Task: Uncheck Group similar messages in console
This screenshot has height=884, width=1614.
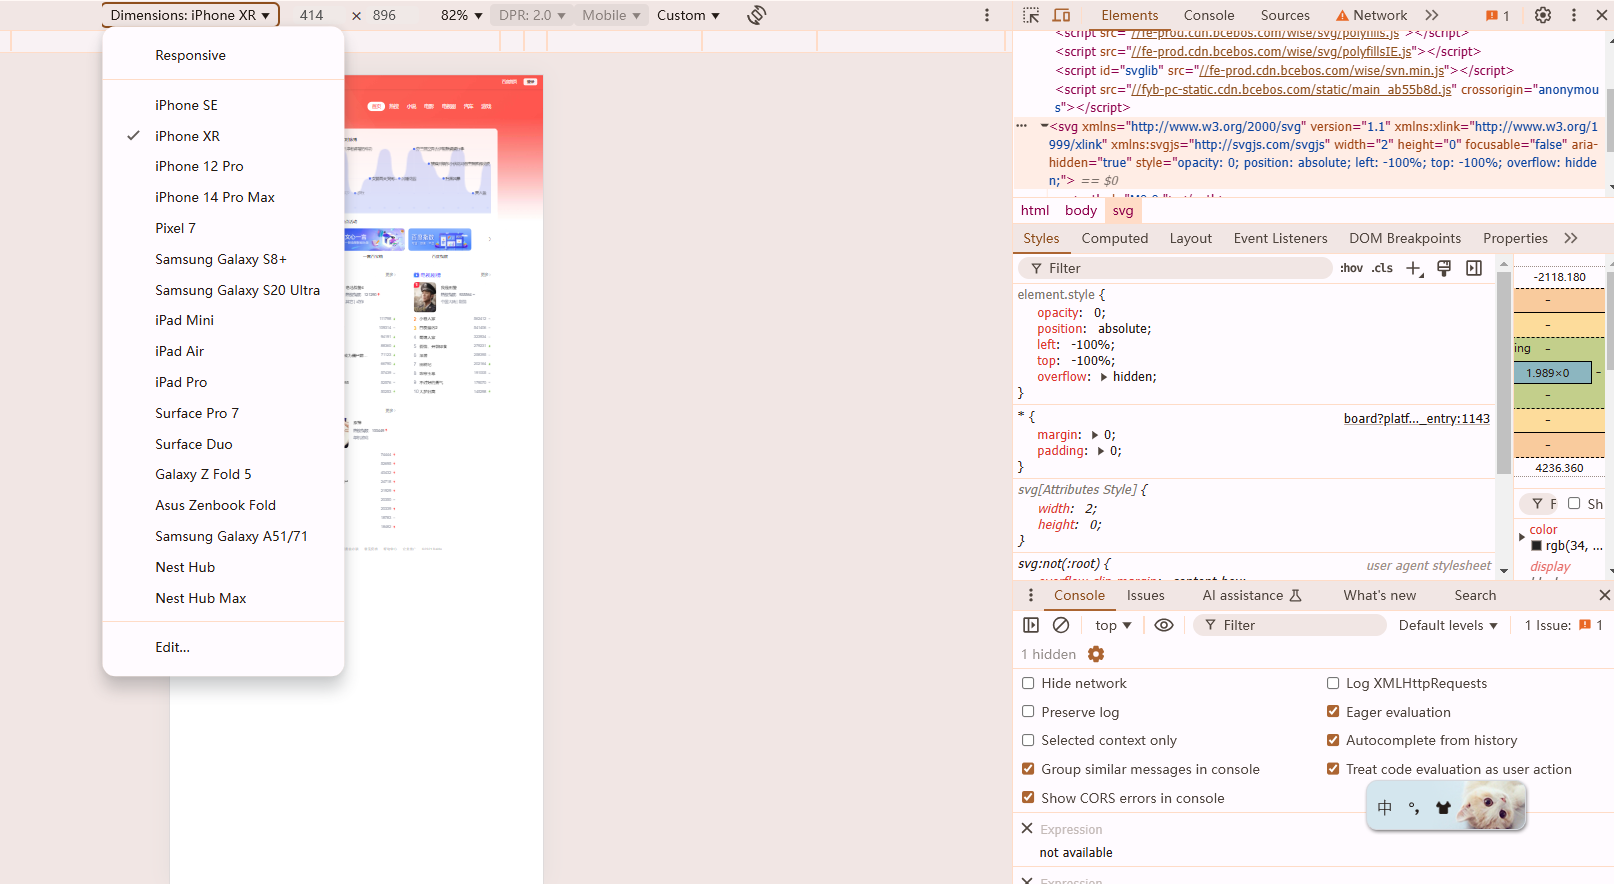Action: (x=1028, y=769)
